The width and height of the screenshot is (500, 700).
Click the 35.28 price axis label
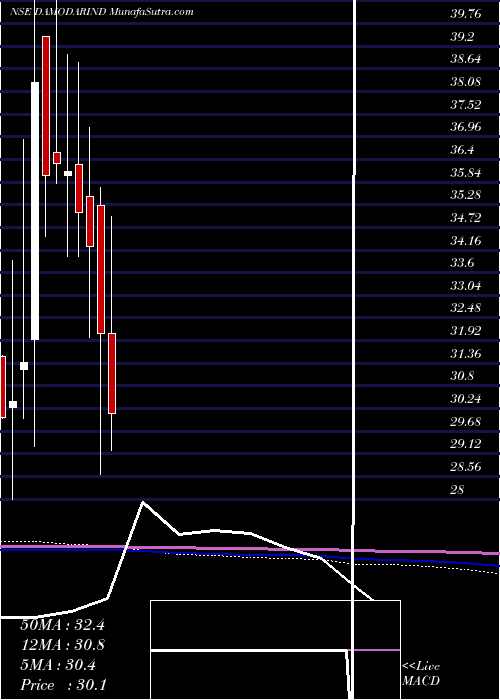pyautogui.click(x=466, y=195)
